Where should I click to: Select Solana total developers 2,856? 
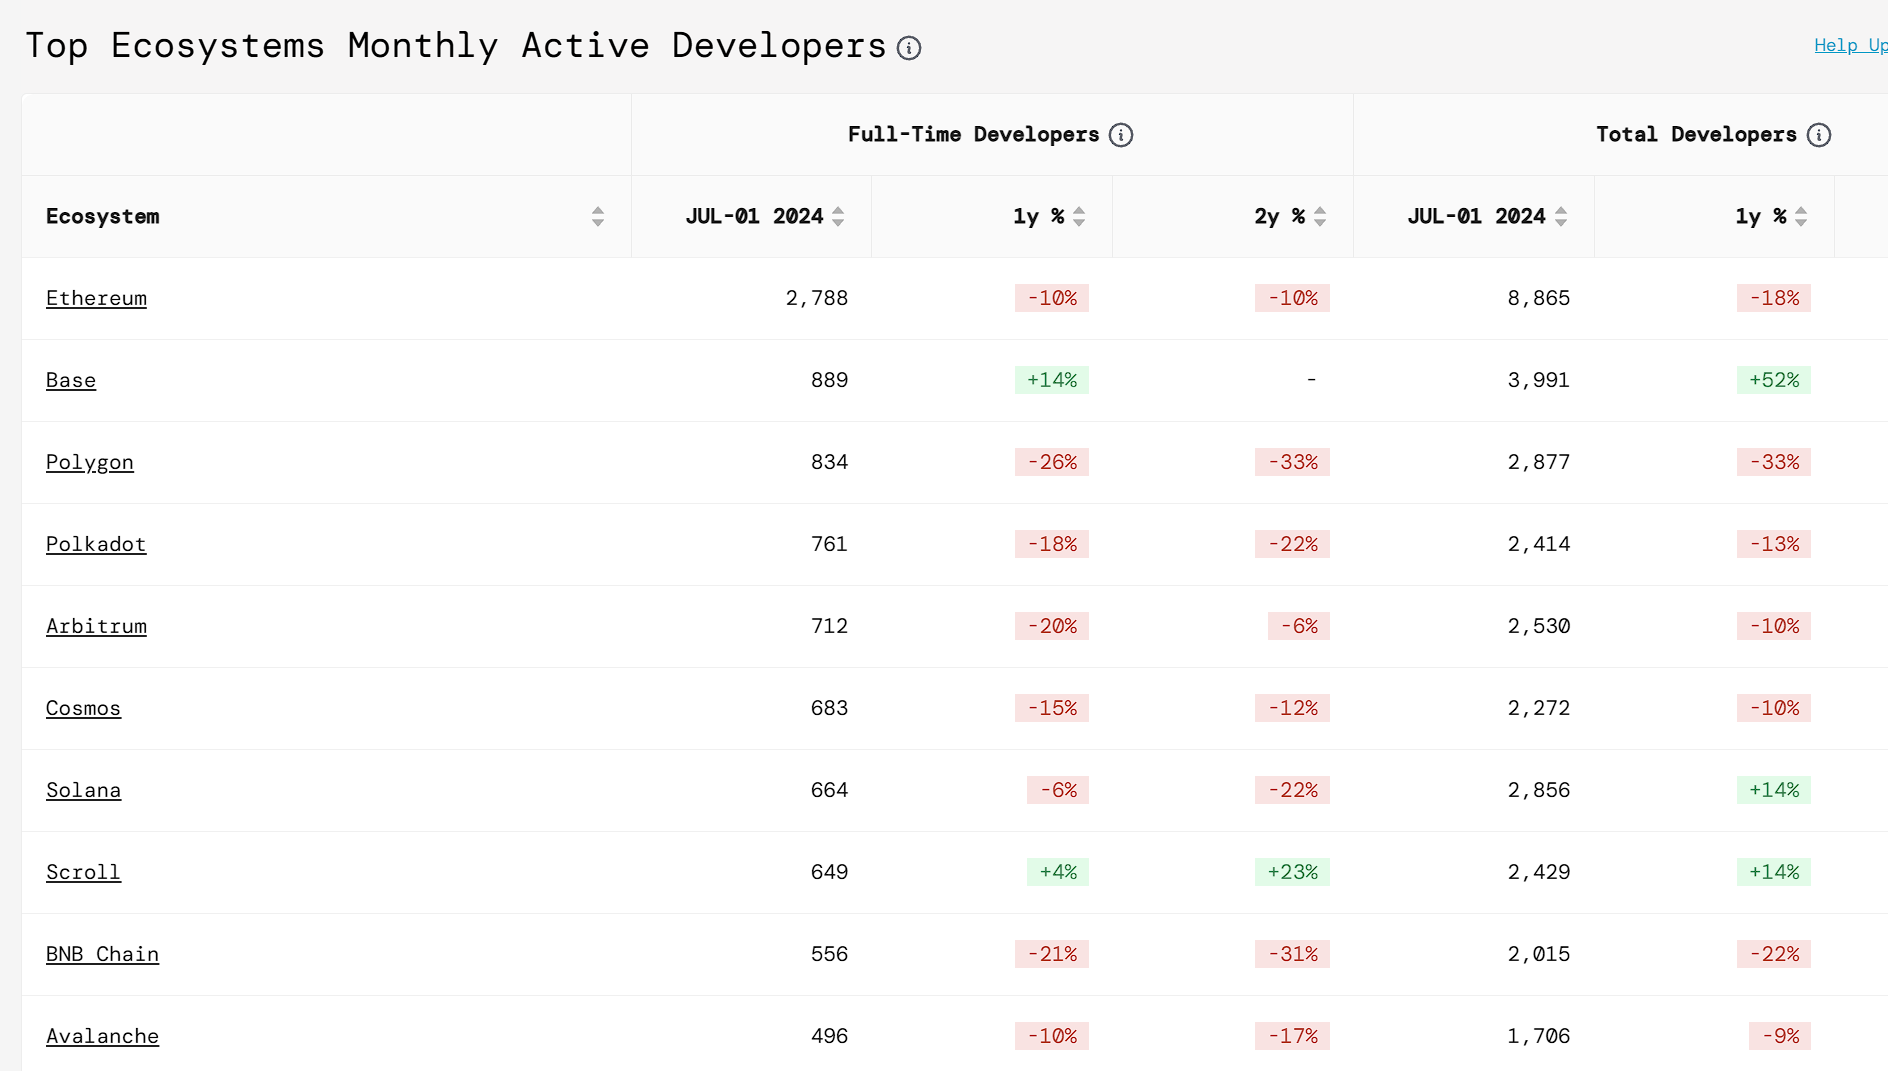[1539, 790]
